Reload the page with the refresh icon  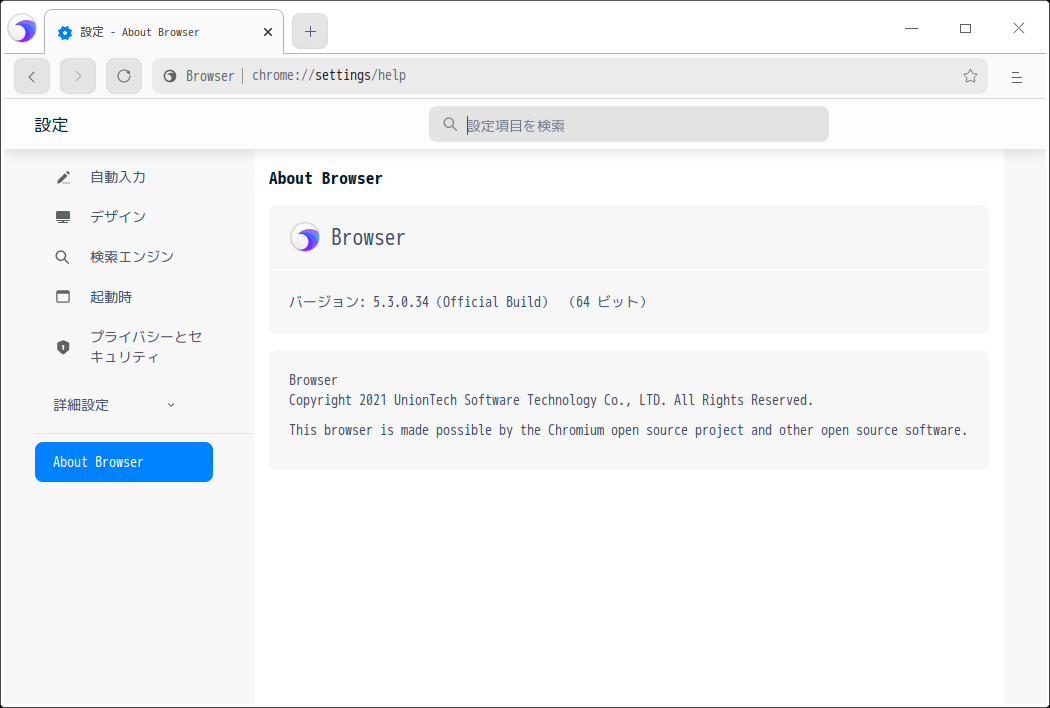pyautogui.click(x=124, y=76)
